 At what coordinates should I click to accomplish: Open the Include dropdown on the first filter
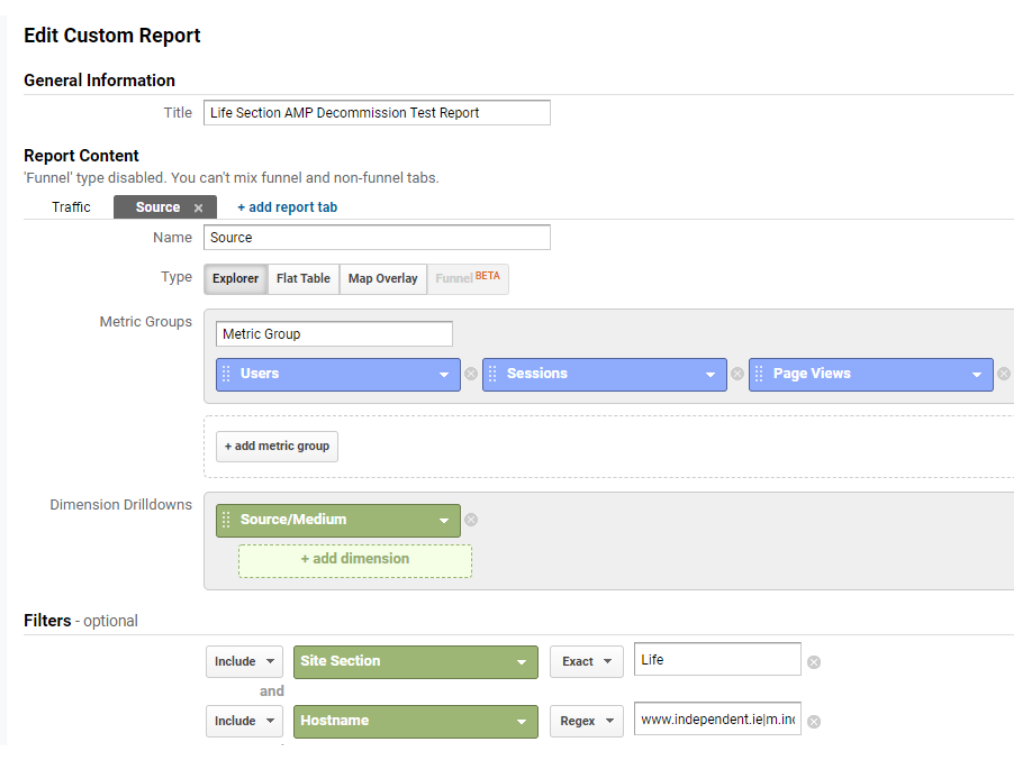(243, 661)
